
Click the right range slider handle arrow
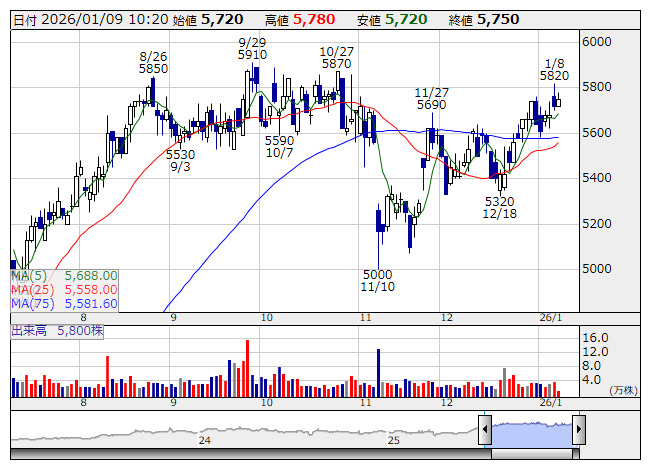point(579,429)
